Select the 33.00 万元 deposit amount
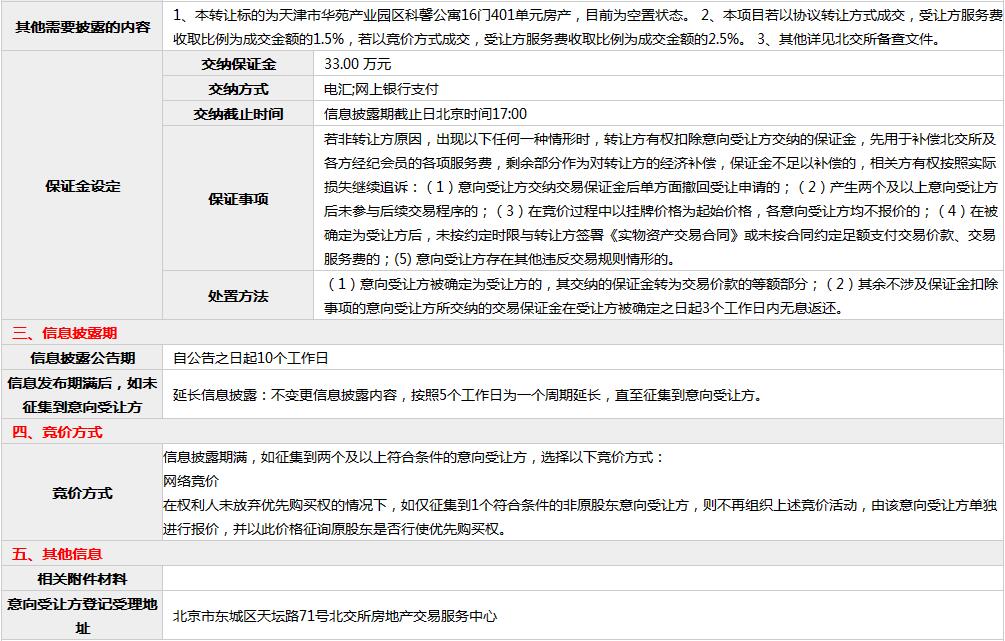The image size is (1005, 641). point(358,64)
